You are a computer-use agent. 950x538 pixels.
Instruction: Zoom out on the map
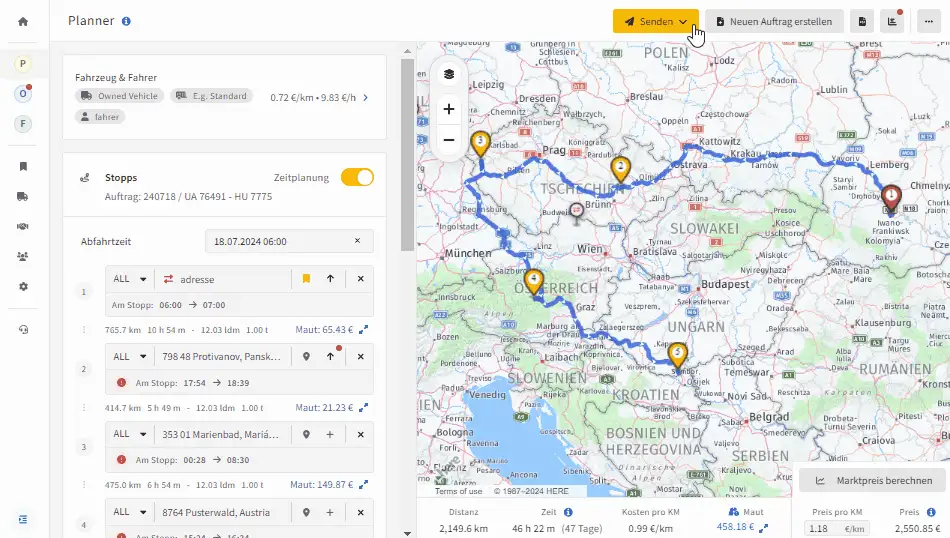[x=449, y=140]
